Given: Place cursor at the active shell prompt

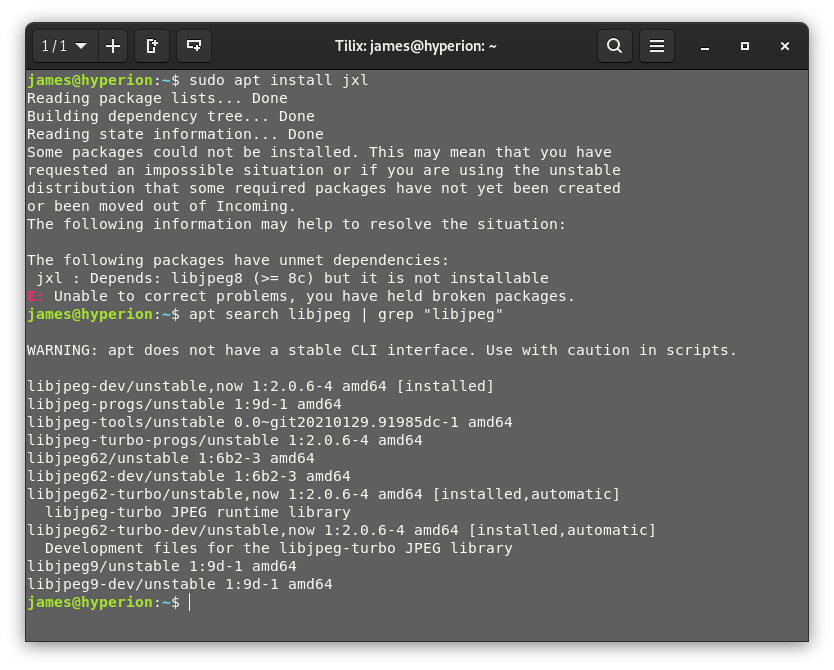Looking at the screenshot, I should tap(189, 601).
